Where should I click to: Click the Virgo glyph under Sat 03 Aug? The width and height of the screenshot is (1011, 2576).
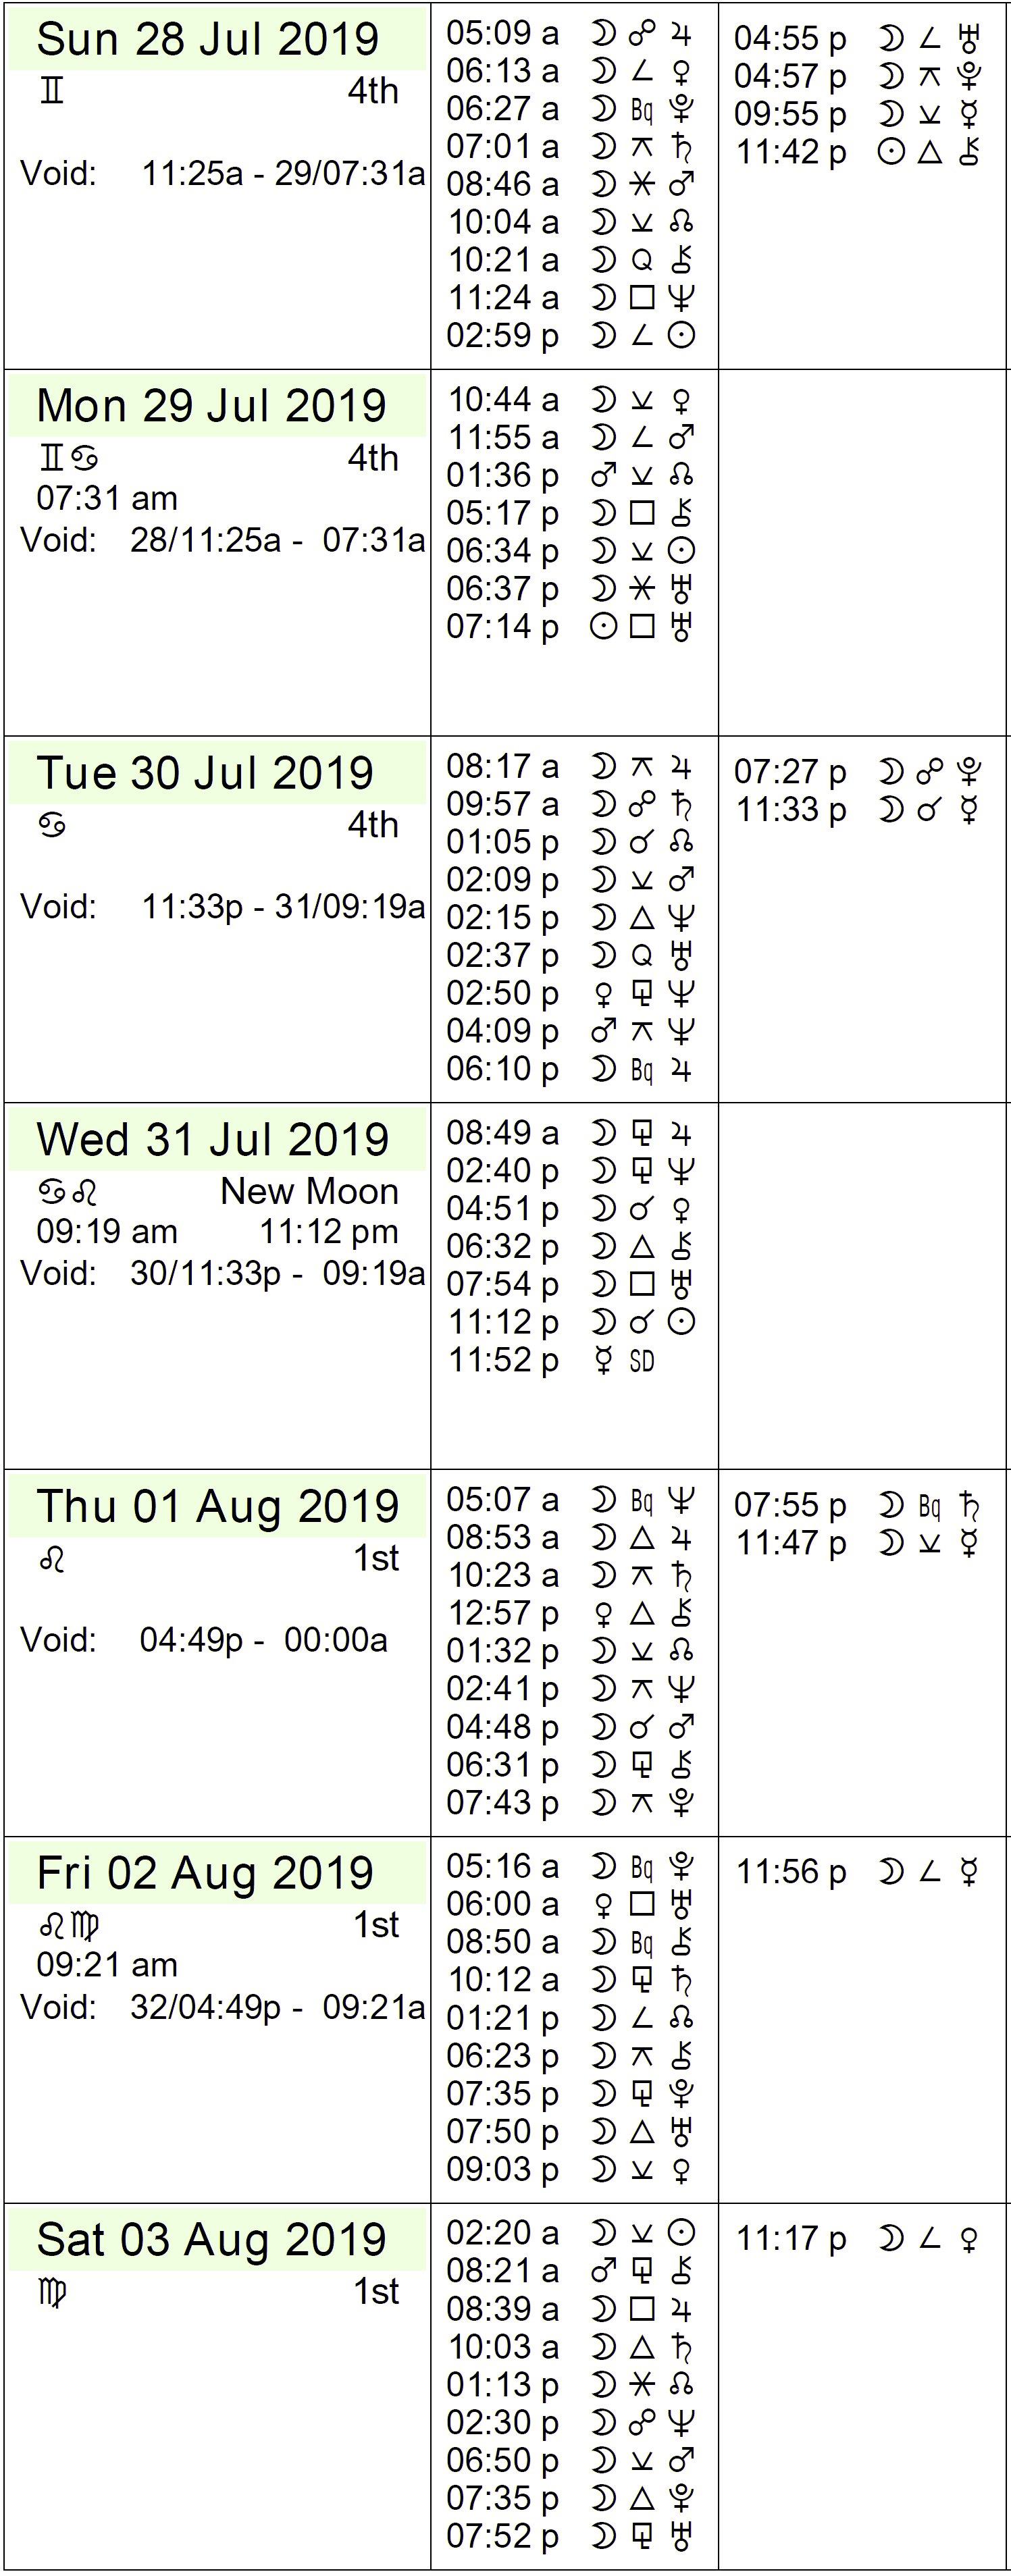point(52,2293)
